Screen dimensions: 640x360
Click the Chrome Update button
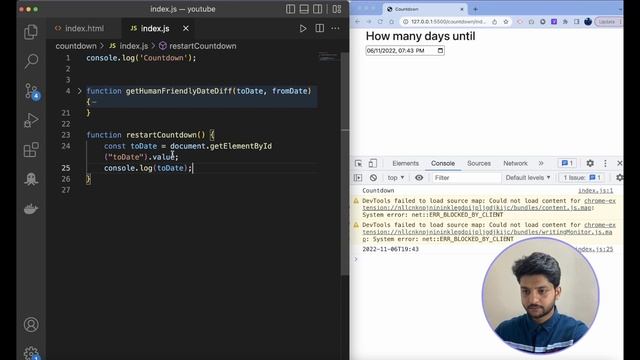pyautogui.click(x=607, y=22)
